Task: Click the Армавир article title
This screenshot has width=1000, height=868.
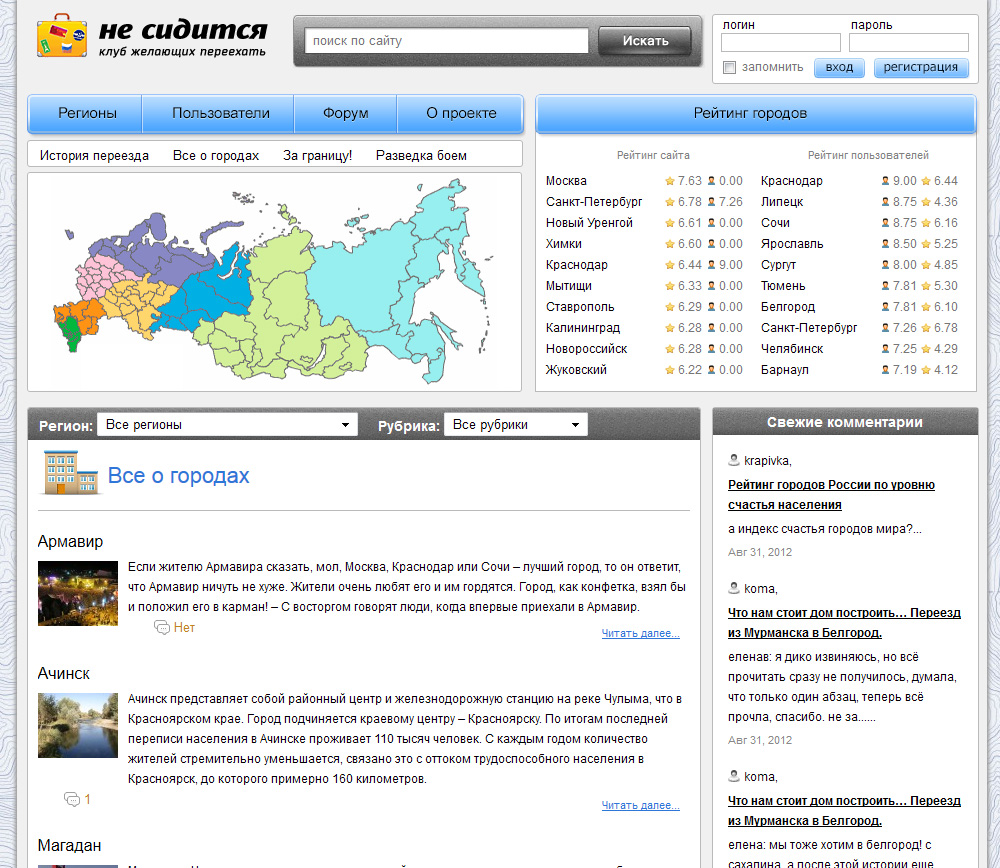Action: click(x=70, y=541)
